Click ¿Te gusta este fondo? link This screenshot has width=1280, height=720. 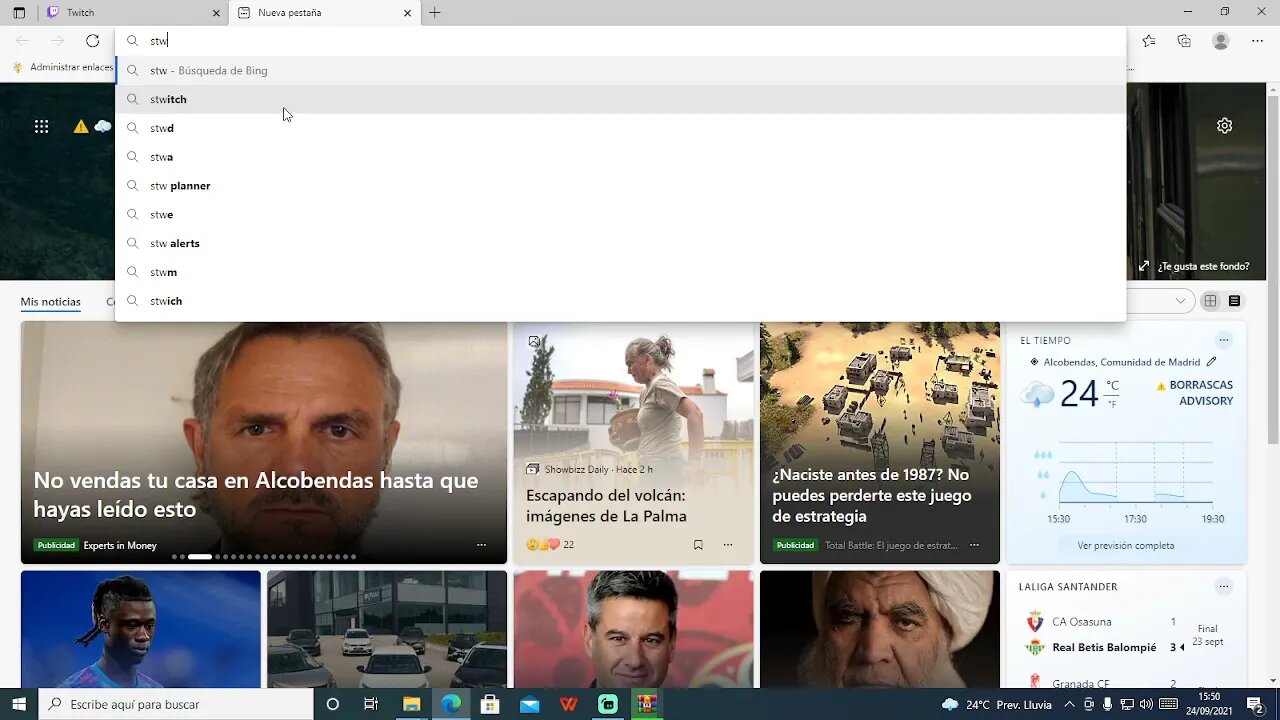coord(1203,266)
